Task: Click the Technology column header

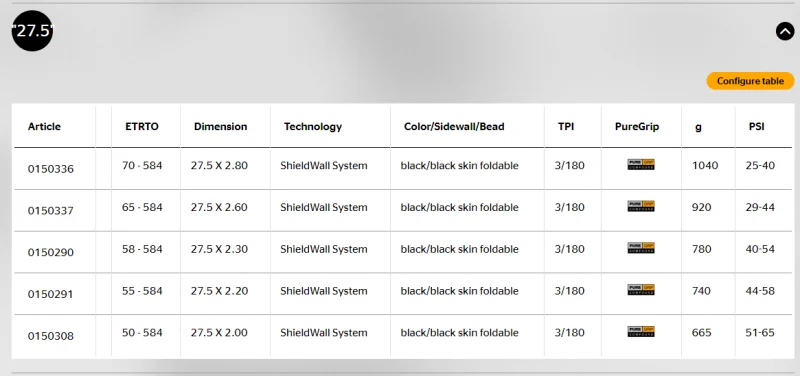Action: (313, 127)
